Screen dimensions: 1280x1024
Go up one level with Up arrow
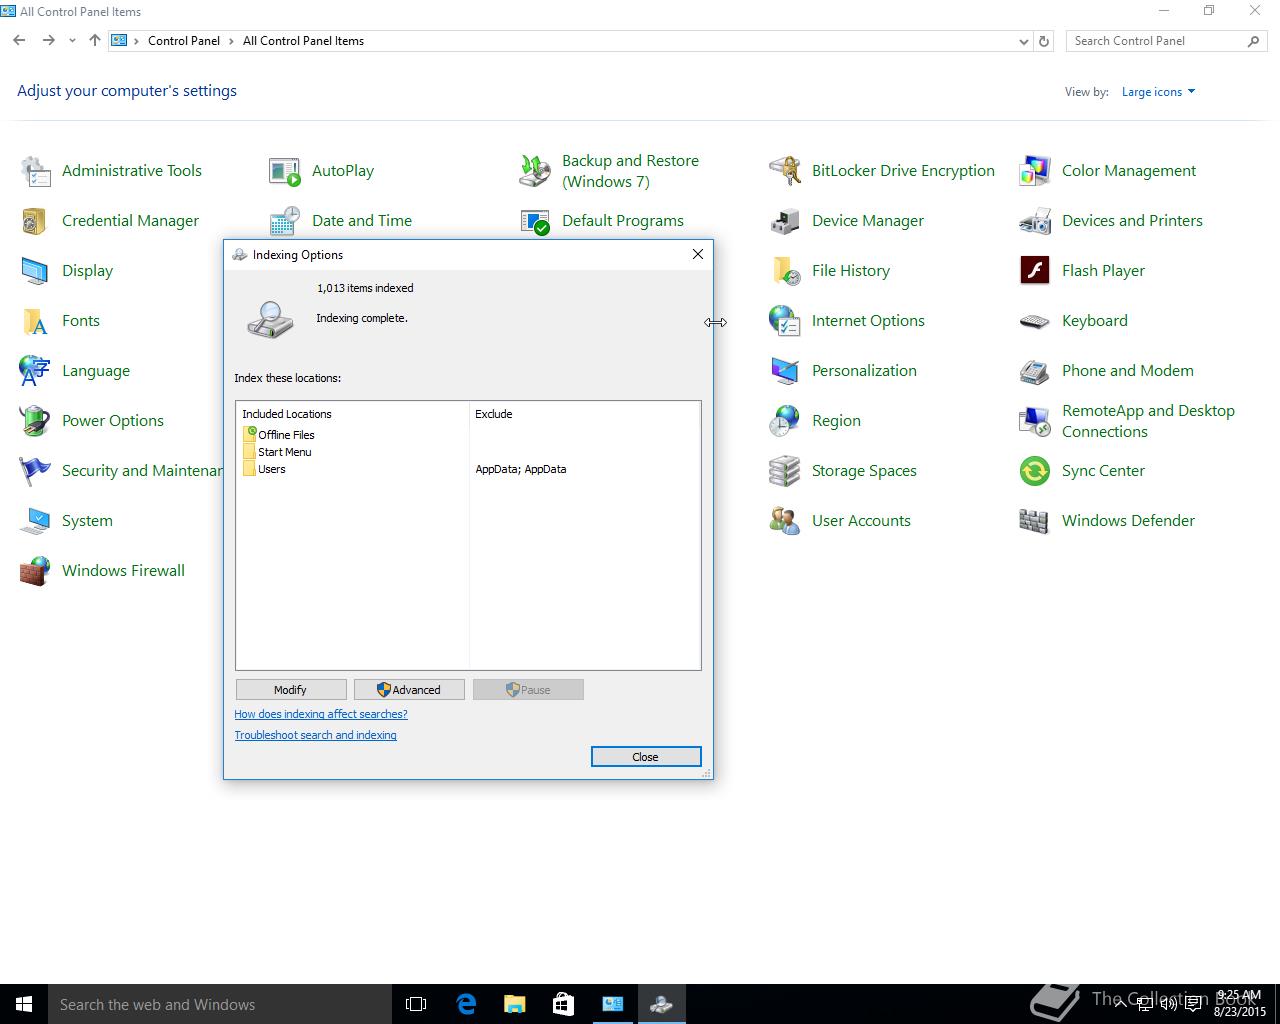[94, 41]
